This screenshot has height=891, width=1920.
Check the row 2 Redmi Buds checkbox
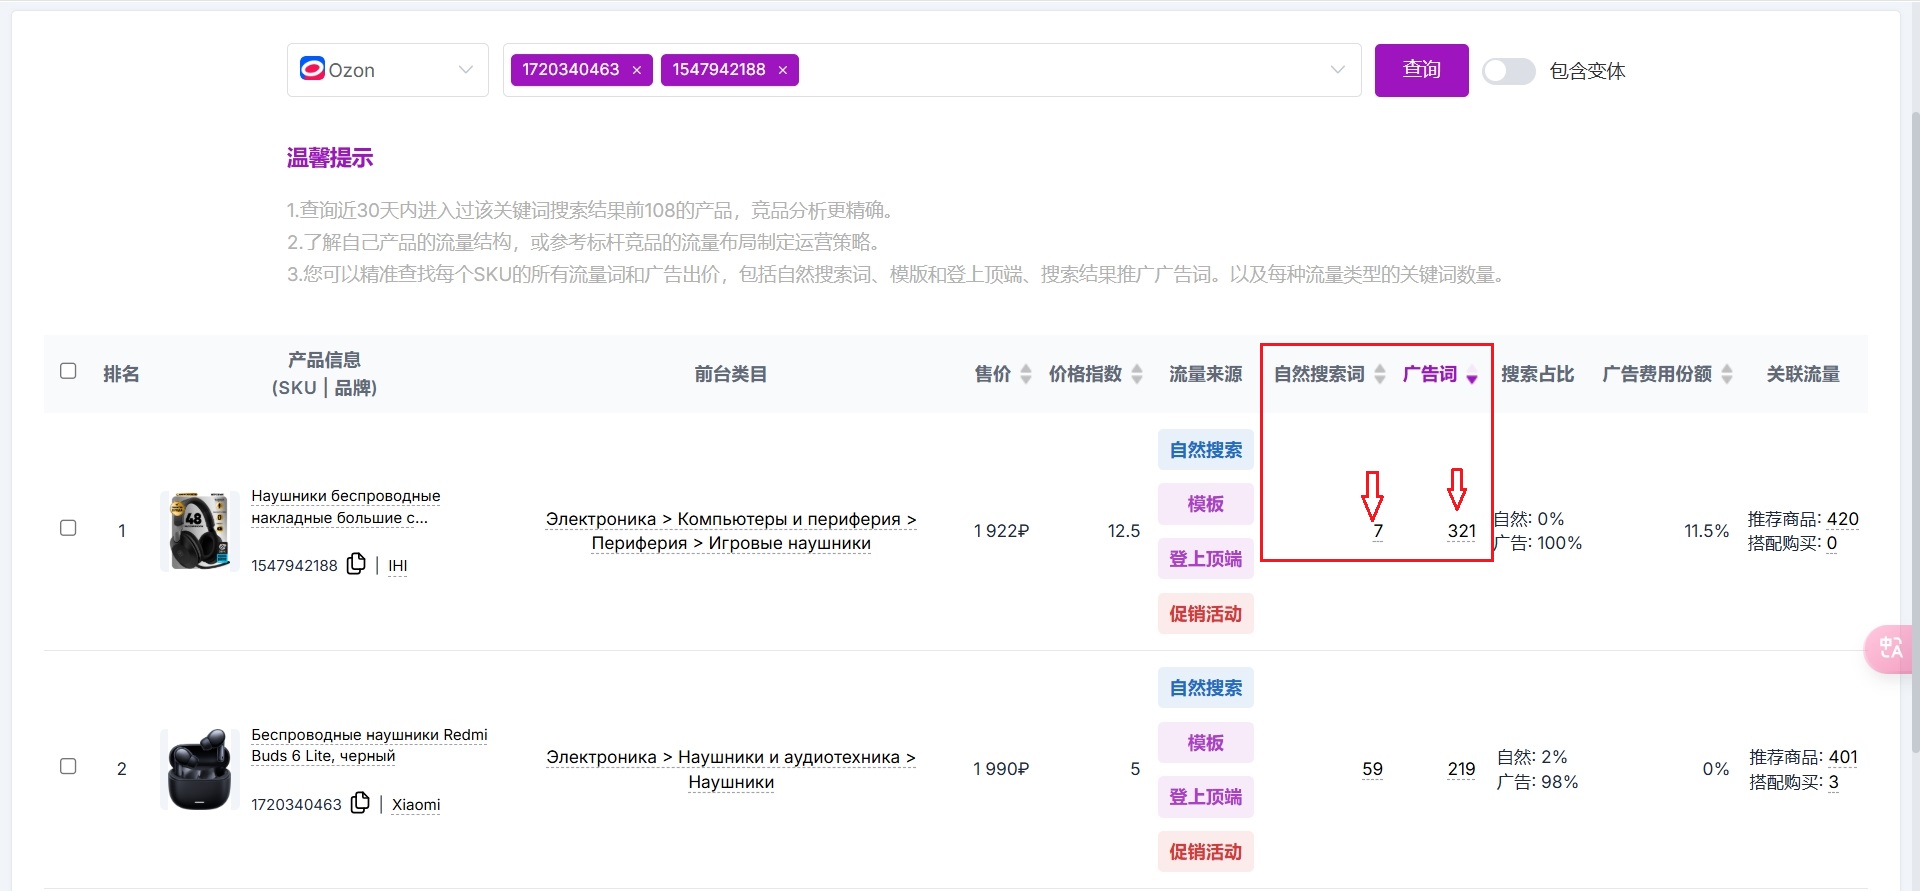[x=68, y=767]
